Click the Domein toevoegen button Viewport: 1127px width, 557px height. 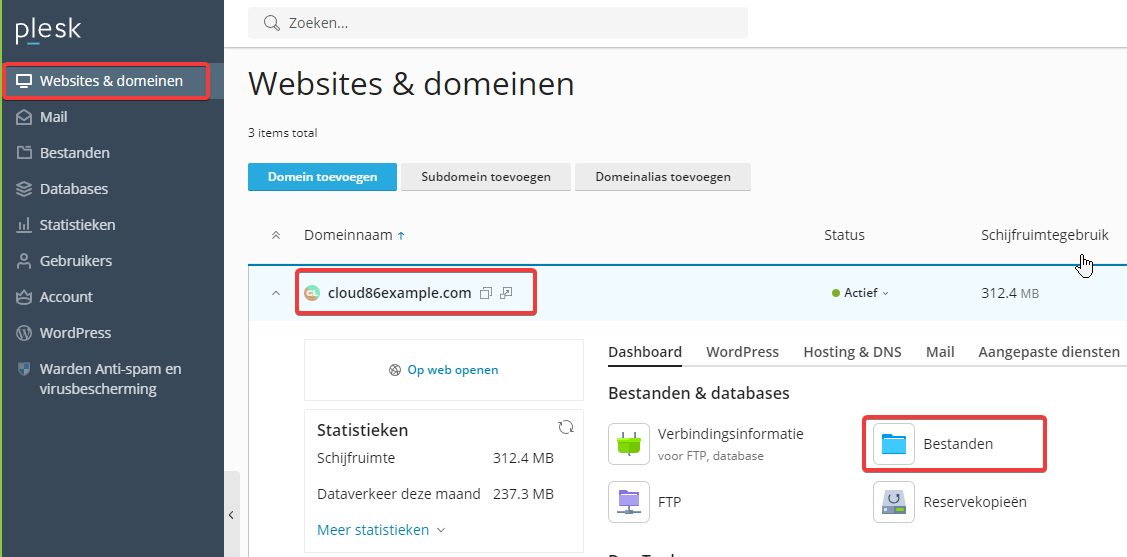pos(322,177)
